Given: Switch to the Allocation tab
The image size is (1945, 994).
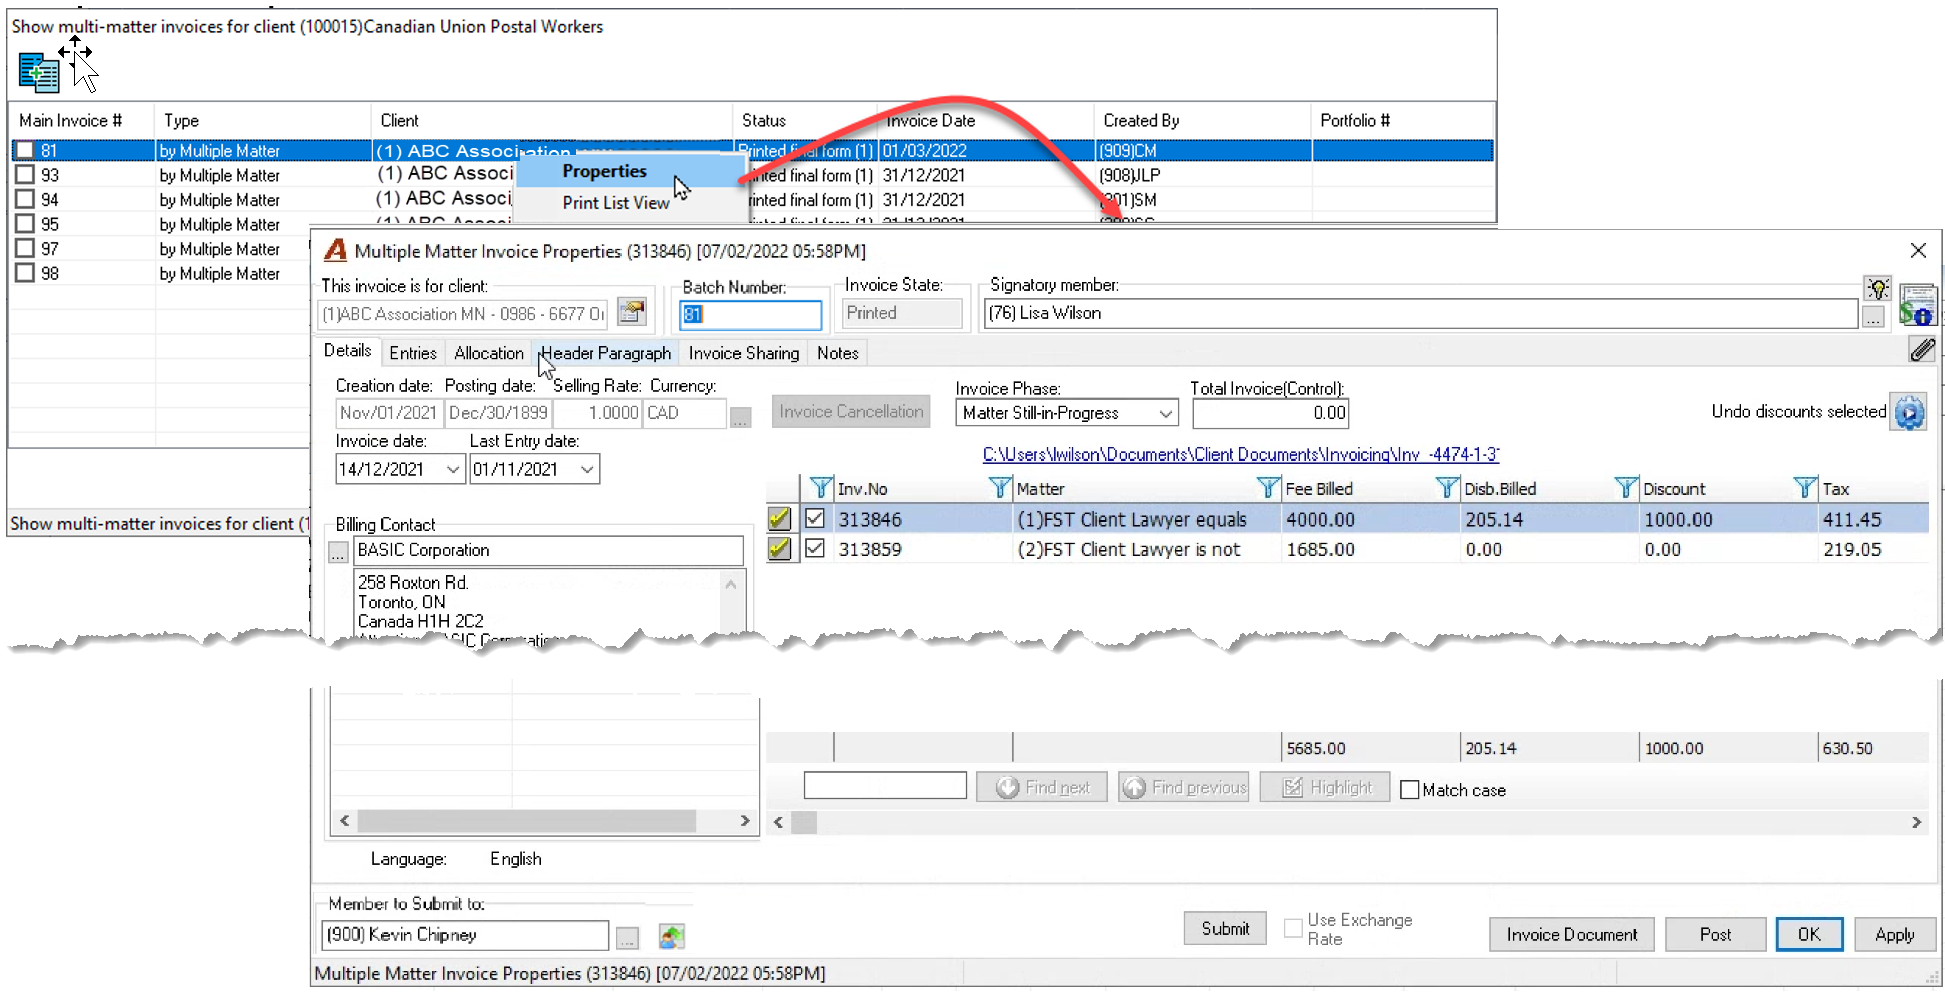Looking at the screenshot, I should click(488, 353).
